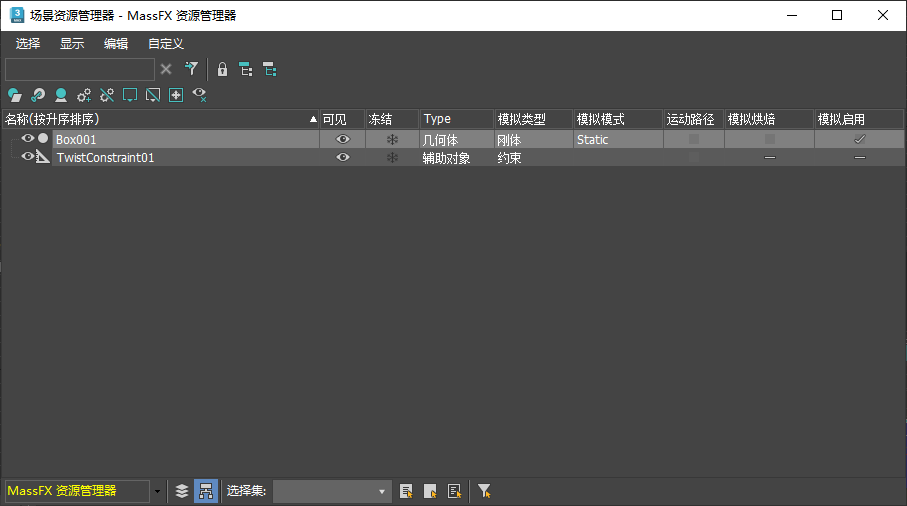The image size is (907, 506).
Task: Open the 选择 menu
Action: [28, 43]
